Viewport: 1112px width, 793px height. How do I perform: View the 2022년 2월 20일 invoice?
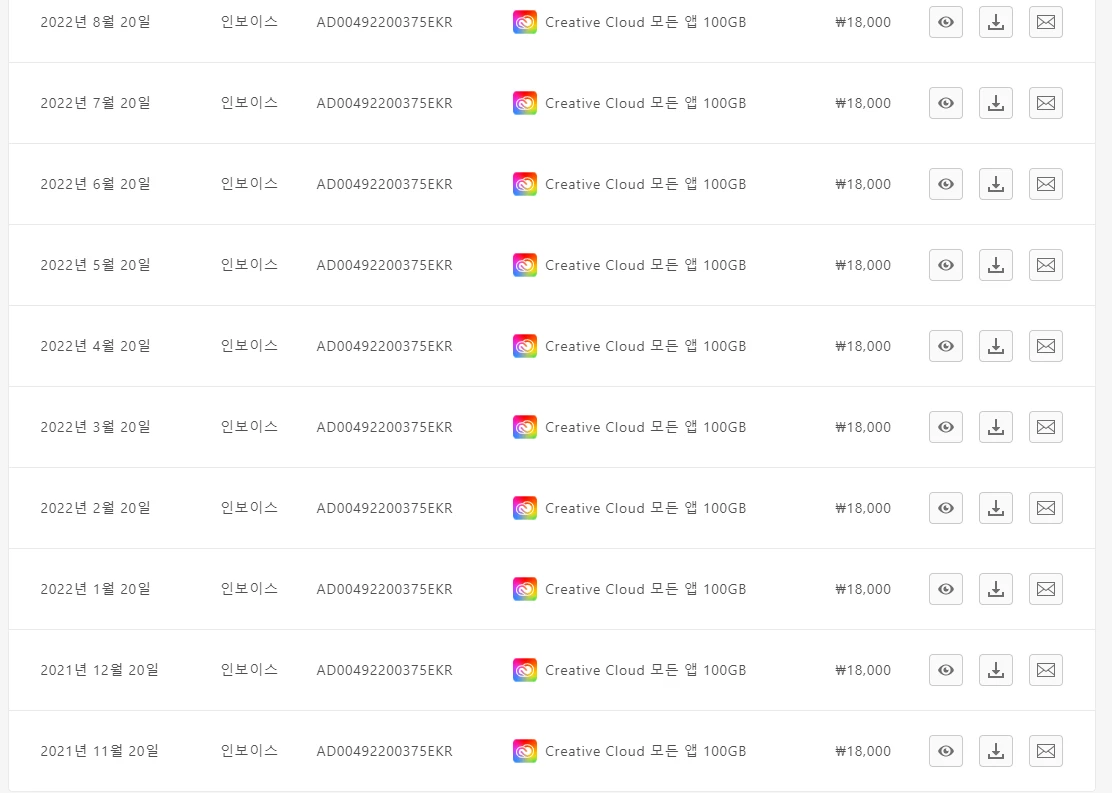tap(946, 508)
